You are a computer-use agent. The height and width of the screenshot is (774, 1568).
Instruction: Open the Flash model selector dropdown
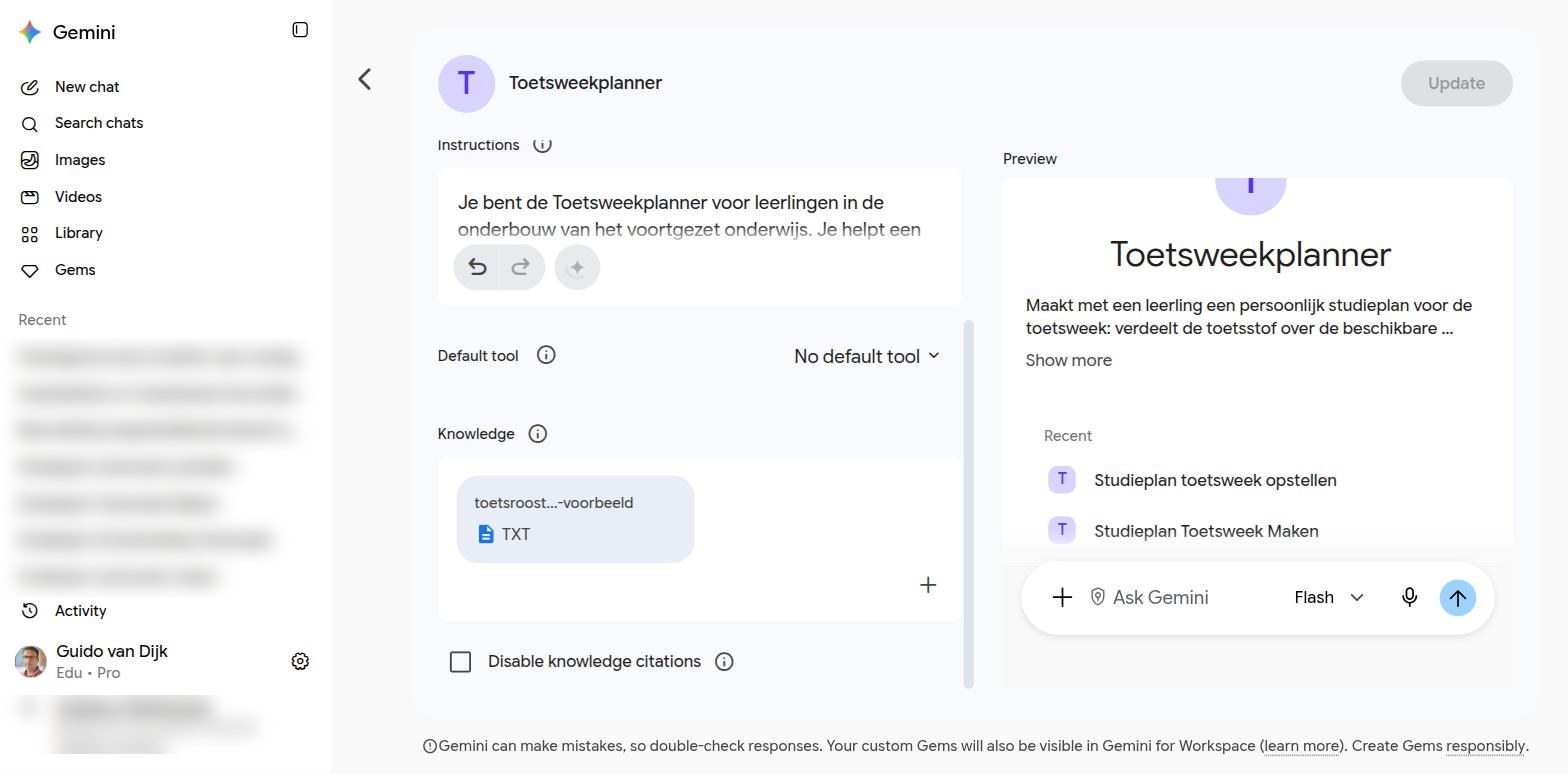point(1328,597)
